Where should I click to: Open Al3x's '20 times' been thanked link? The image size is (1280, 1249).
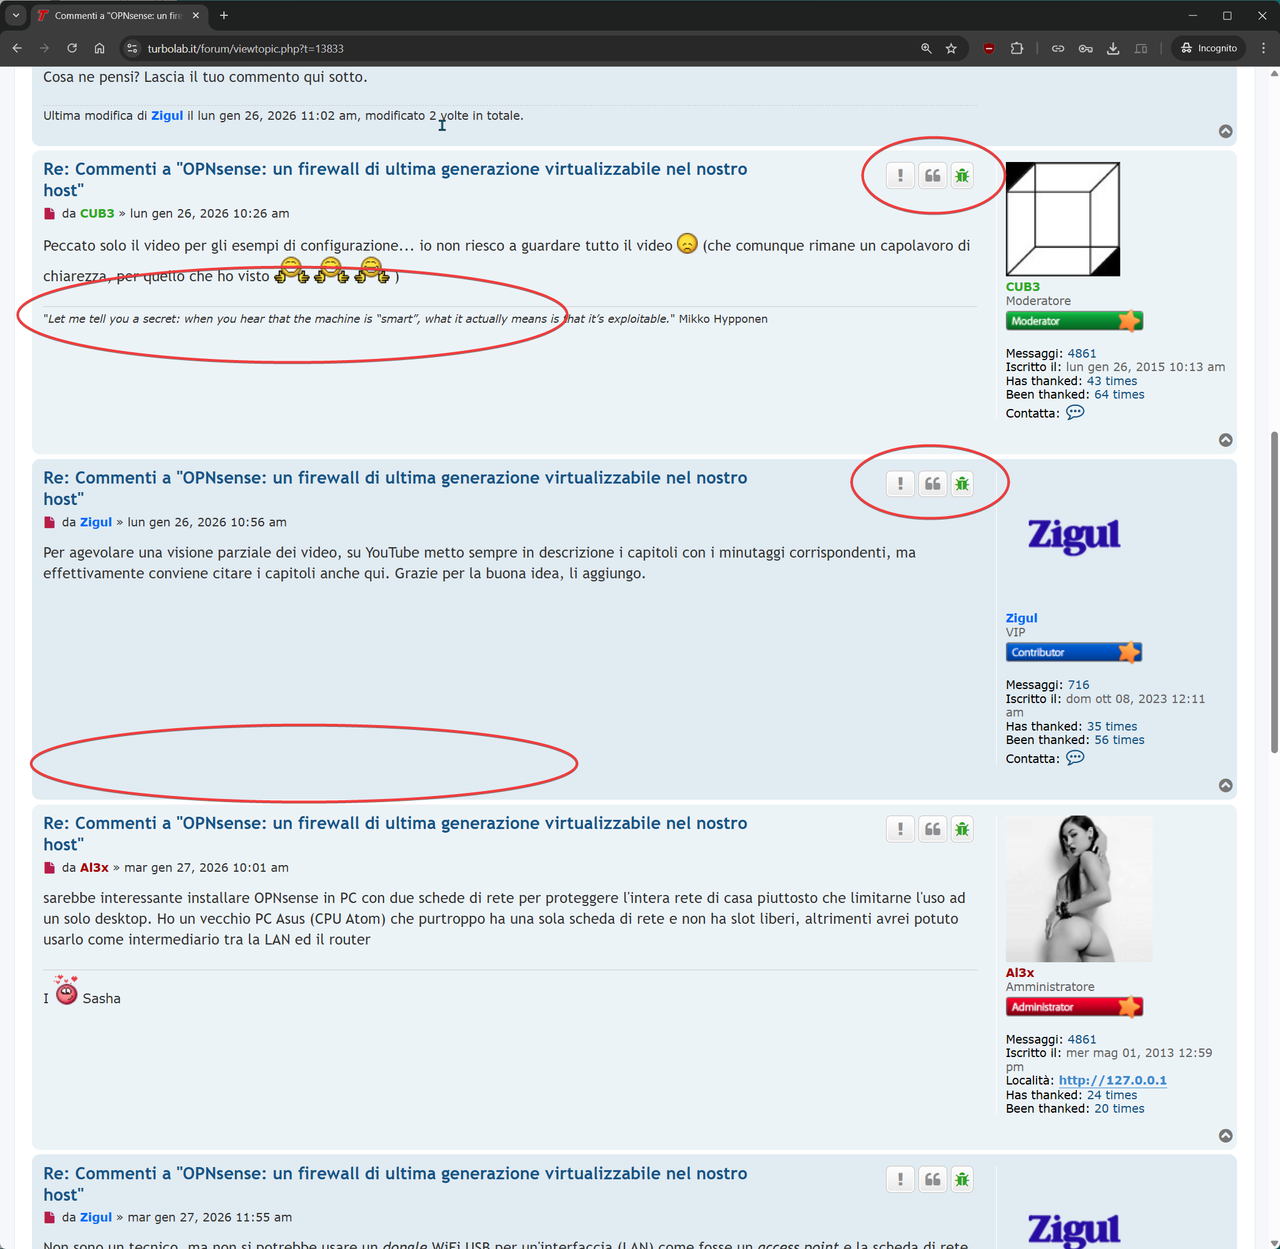coord(1119,1108)
